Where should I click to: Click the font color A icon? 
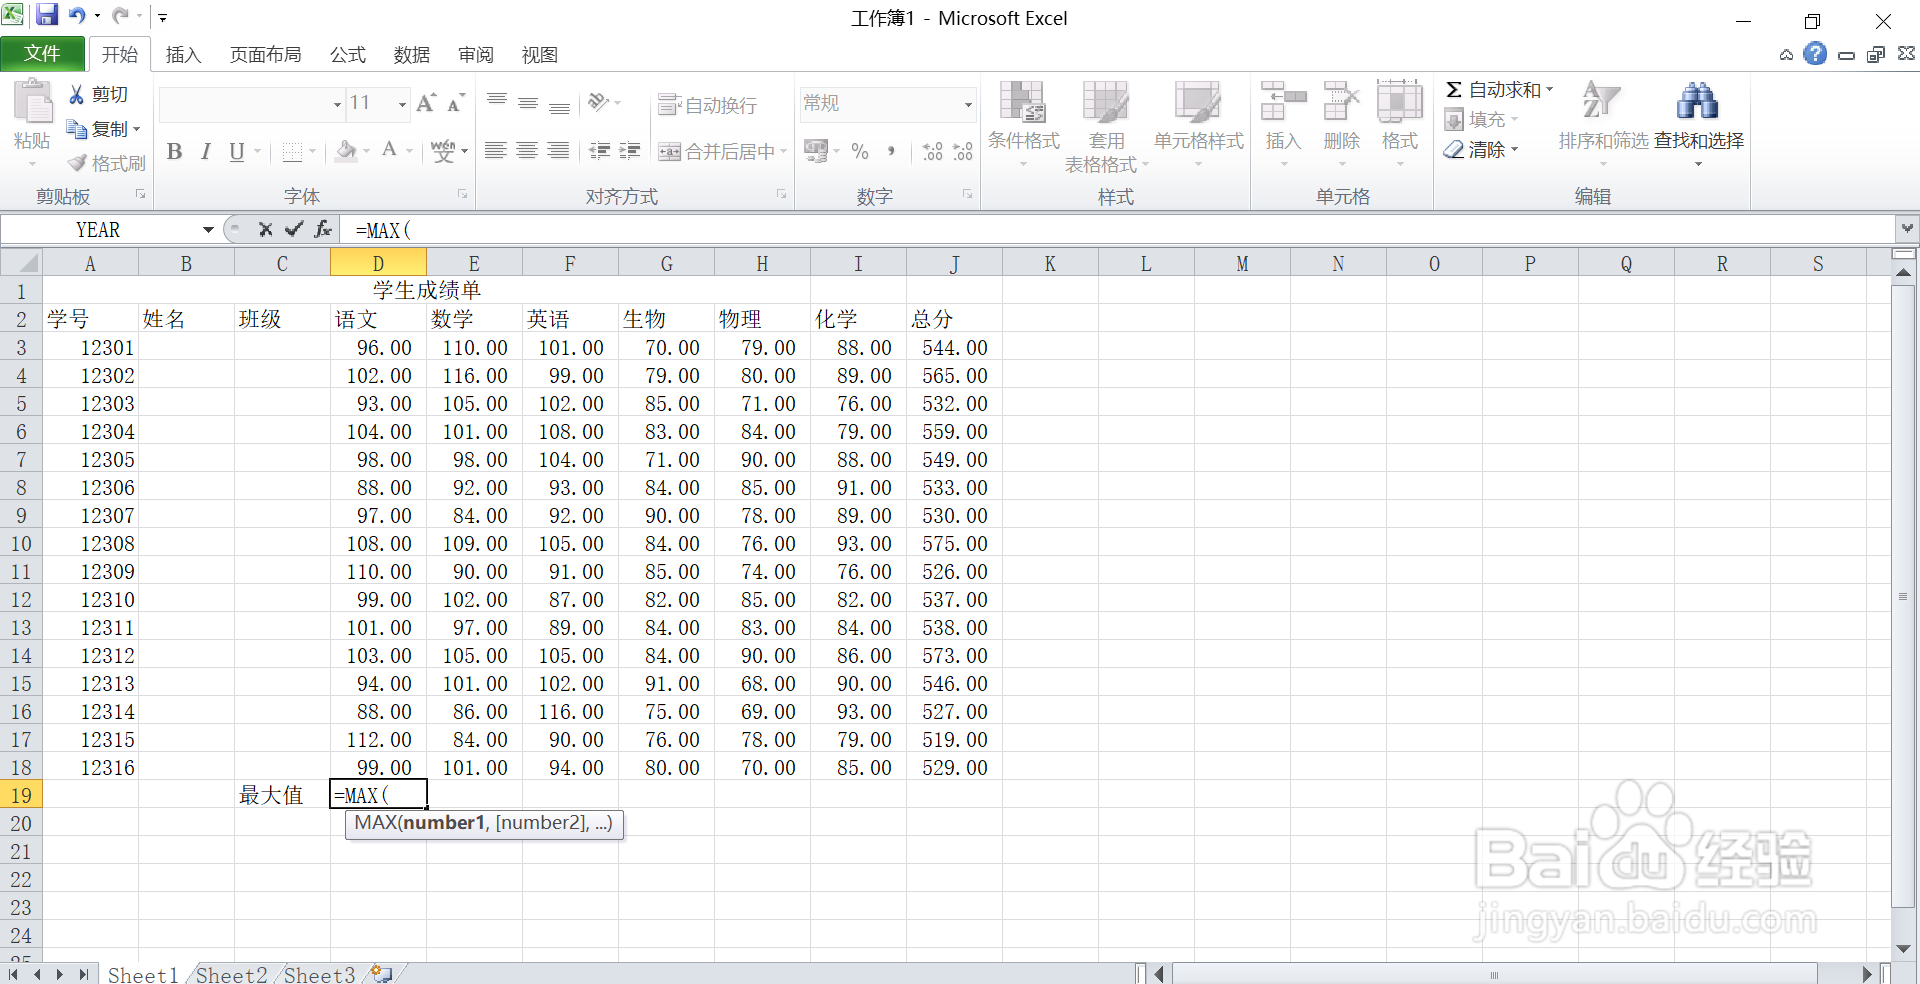tap(390, 151)
